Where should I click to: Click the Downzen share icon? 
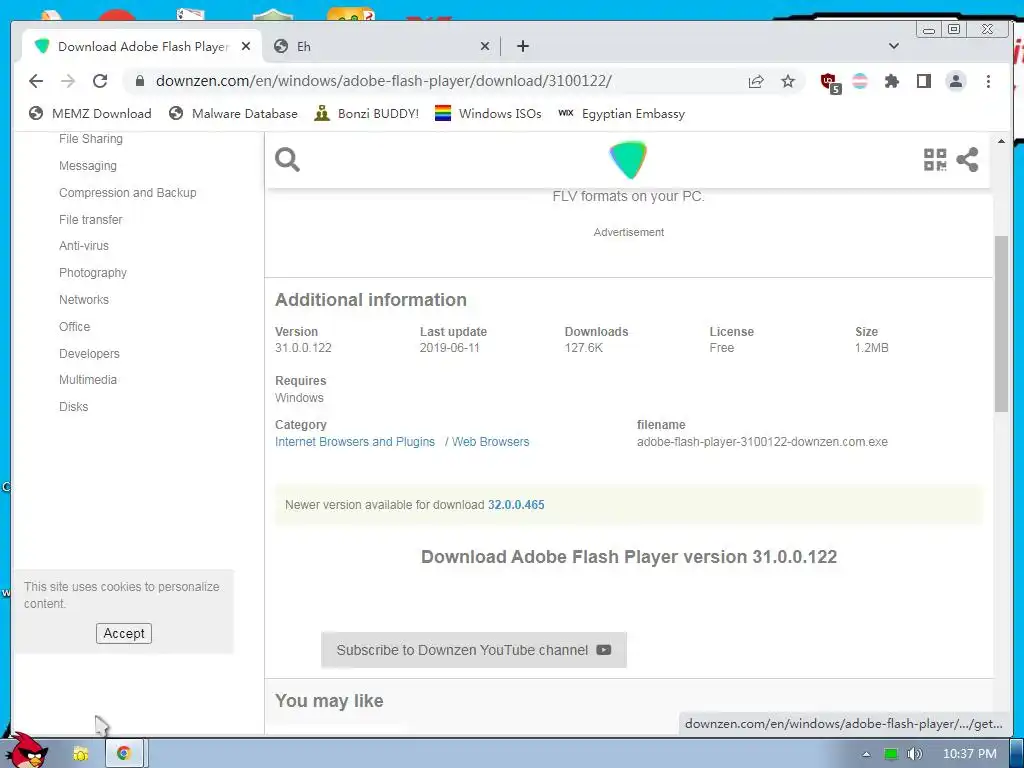point(967,159)
